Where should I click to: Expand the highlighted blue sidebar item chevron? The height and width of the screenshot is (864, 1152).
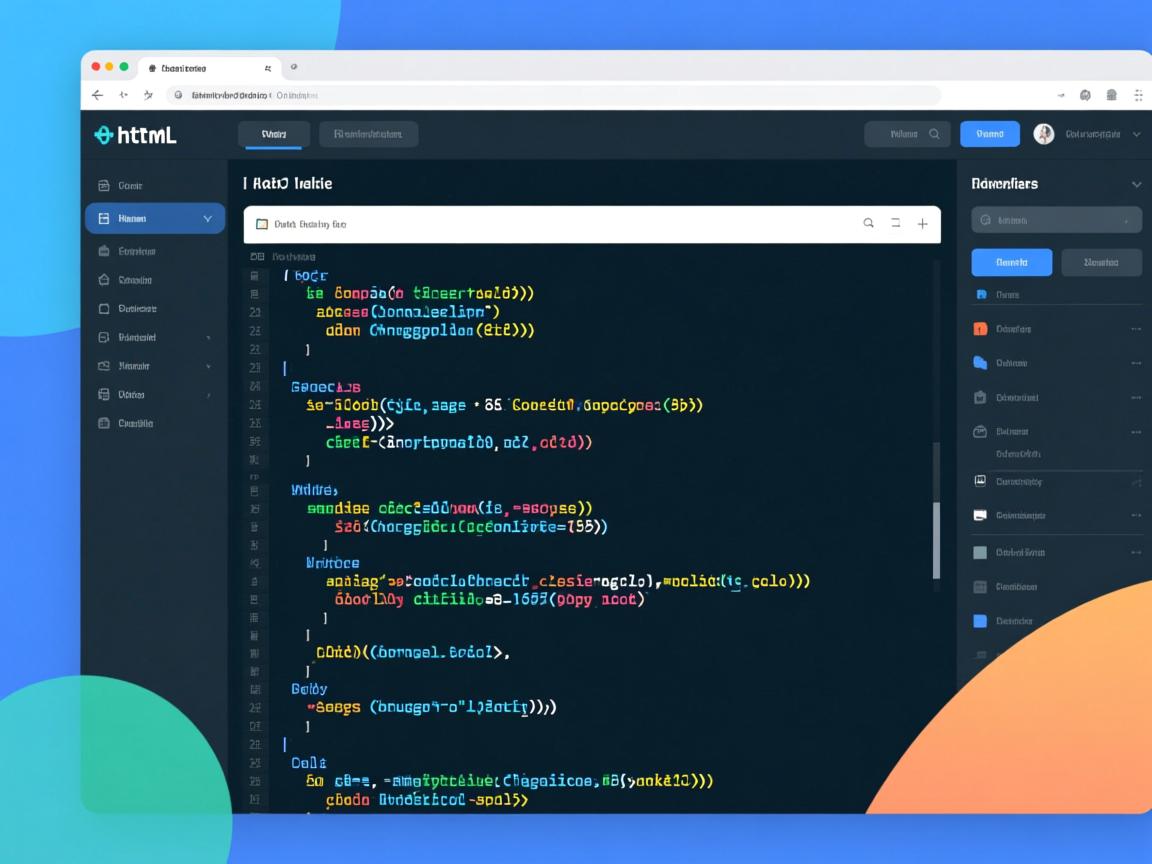[x=208, y=218]
